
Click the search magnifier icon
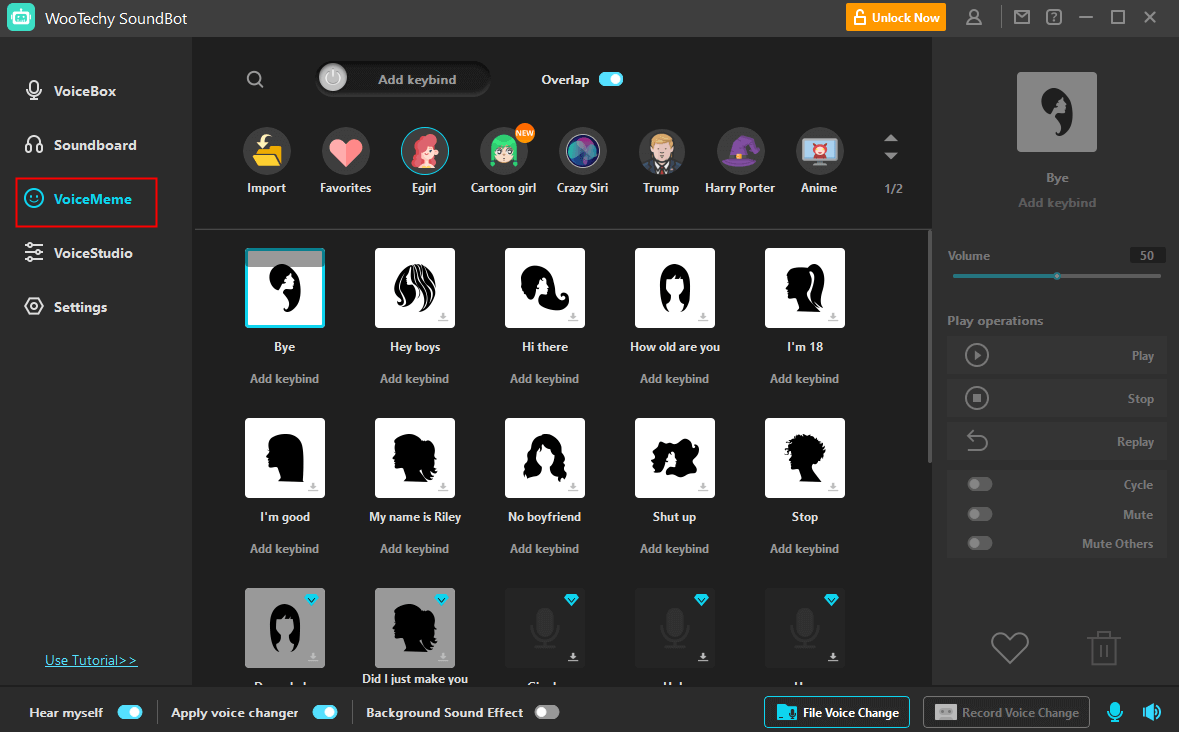coord(255,78)
